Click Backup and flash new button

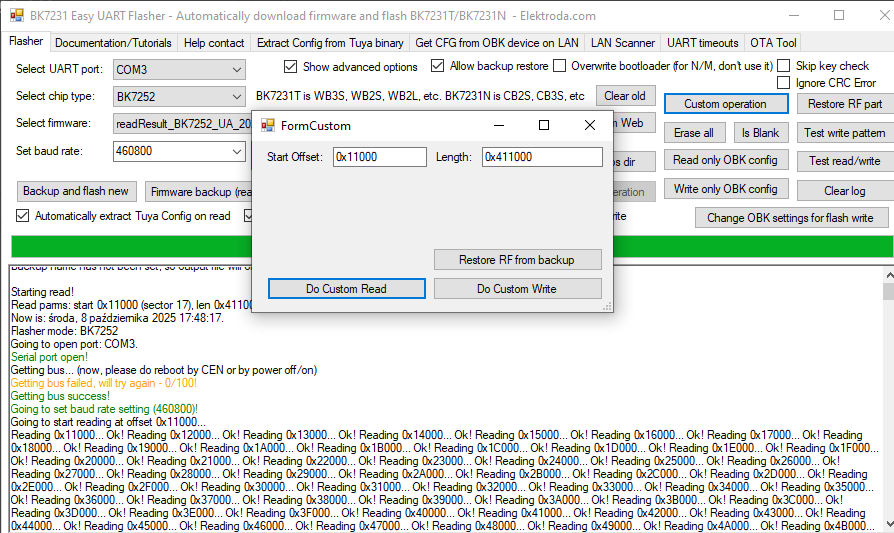tap(76, 191)
